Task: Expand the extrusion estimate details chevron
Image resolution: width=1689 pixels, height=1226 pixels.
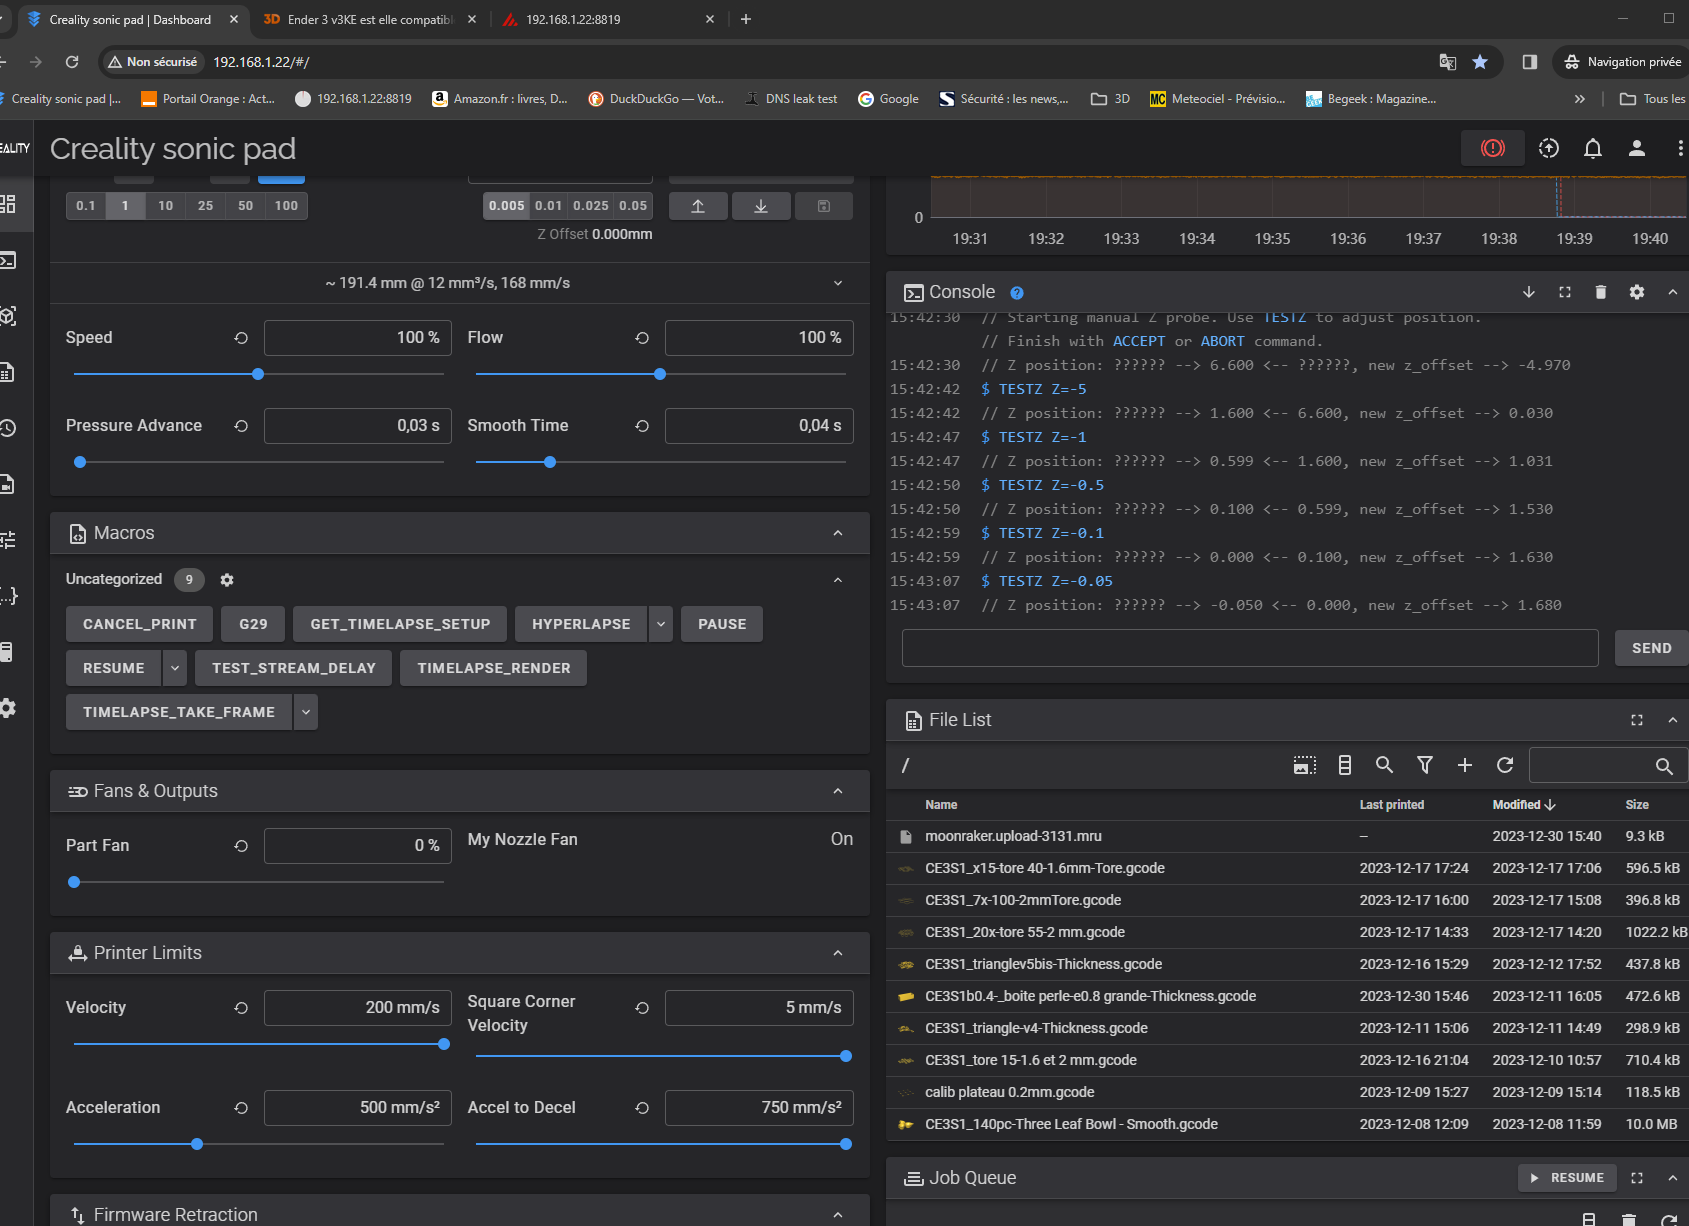Action: click(x=838, y=283)
